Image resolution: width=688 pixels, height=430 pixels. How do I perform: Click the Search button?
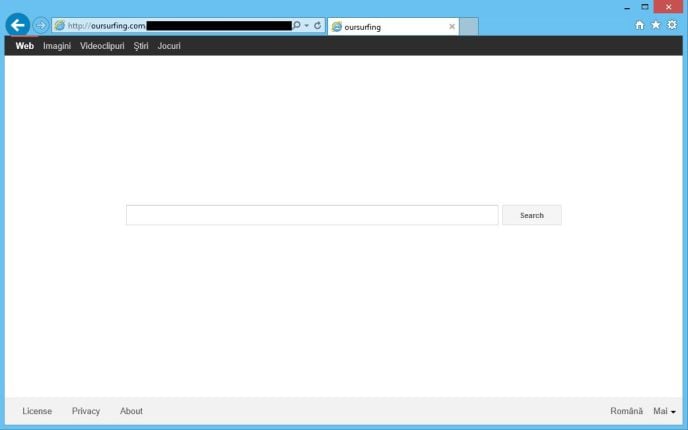(532, 215)
